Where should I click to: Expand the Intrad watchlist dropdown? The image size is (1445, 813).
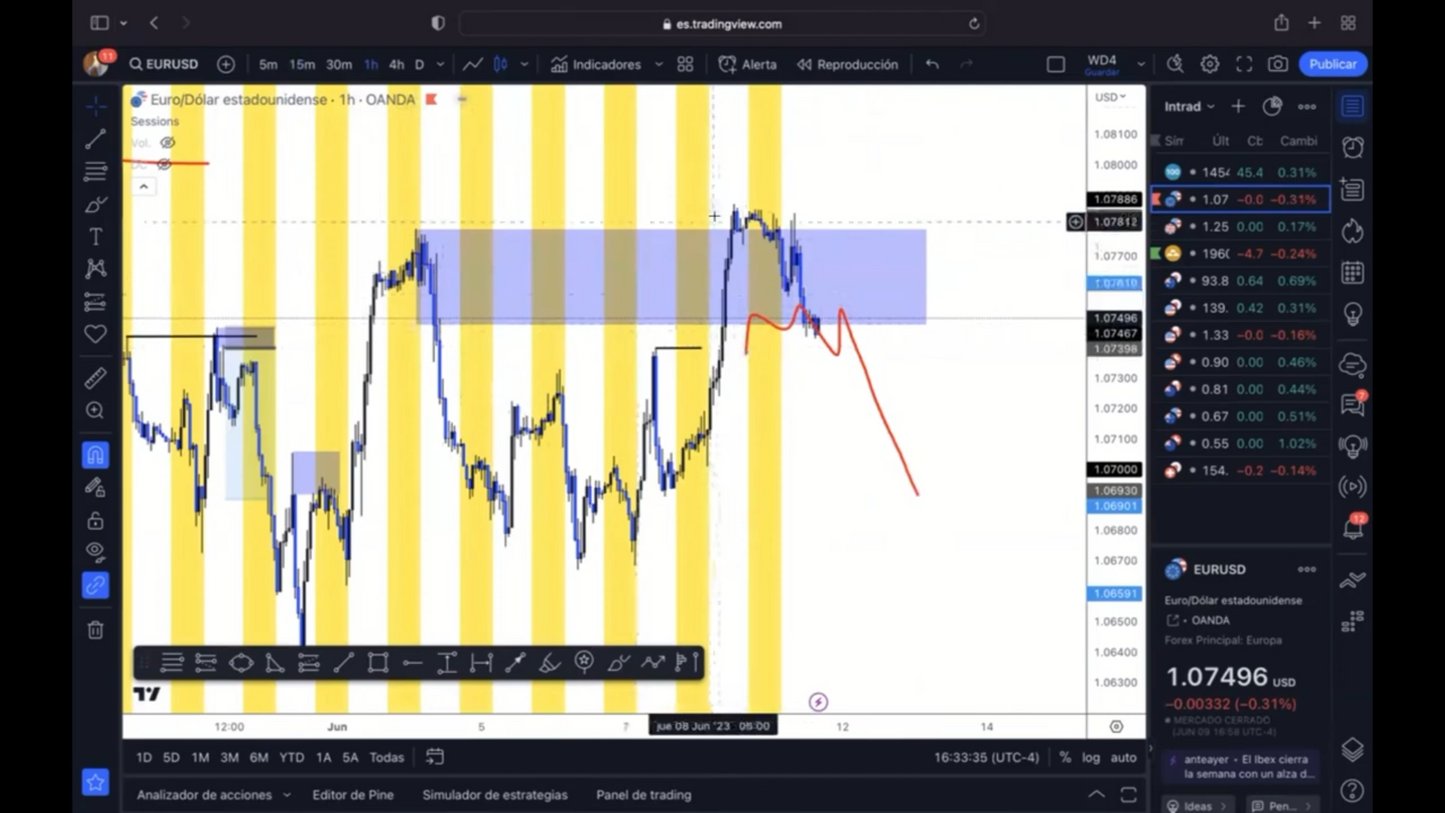pos(1189,106)
